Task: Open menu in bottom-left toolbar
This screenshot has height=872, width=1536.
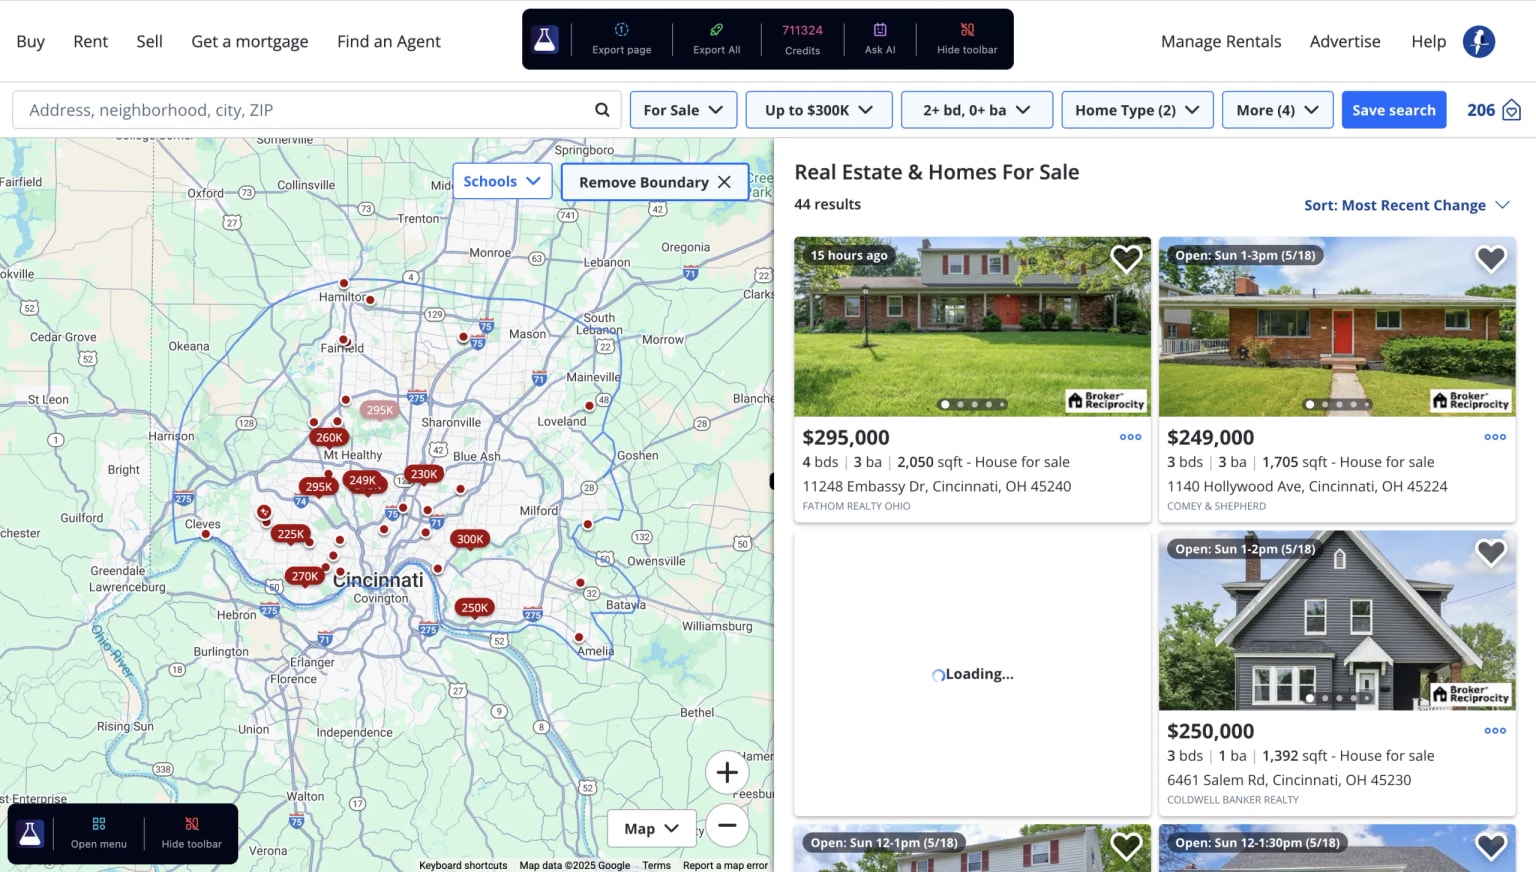Action: coord(98,833)
